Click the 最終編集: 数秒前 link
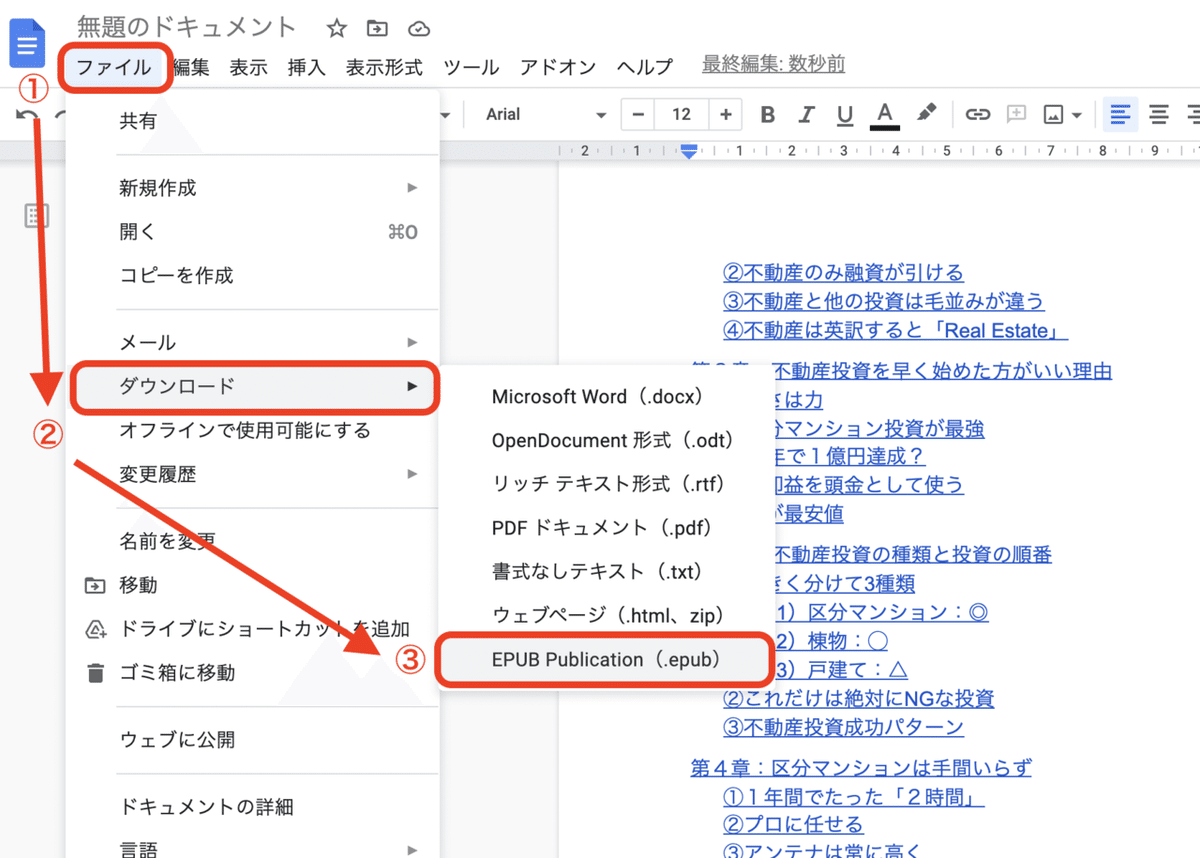Image resolution: width=1200 pixels, height=858 pixels. 773,65
